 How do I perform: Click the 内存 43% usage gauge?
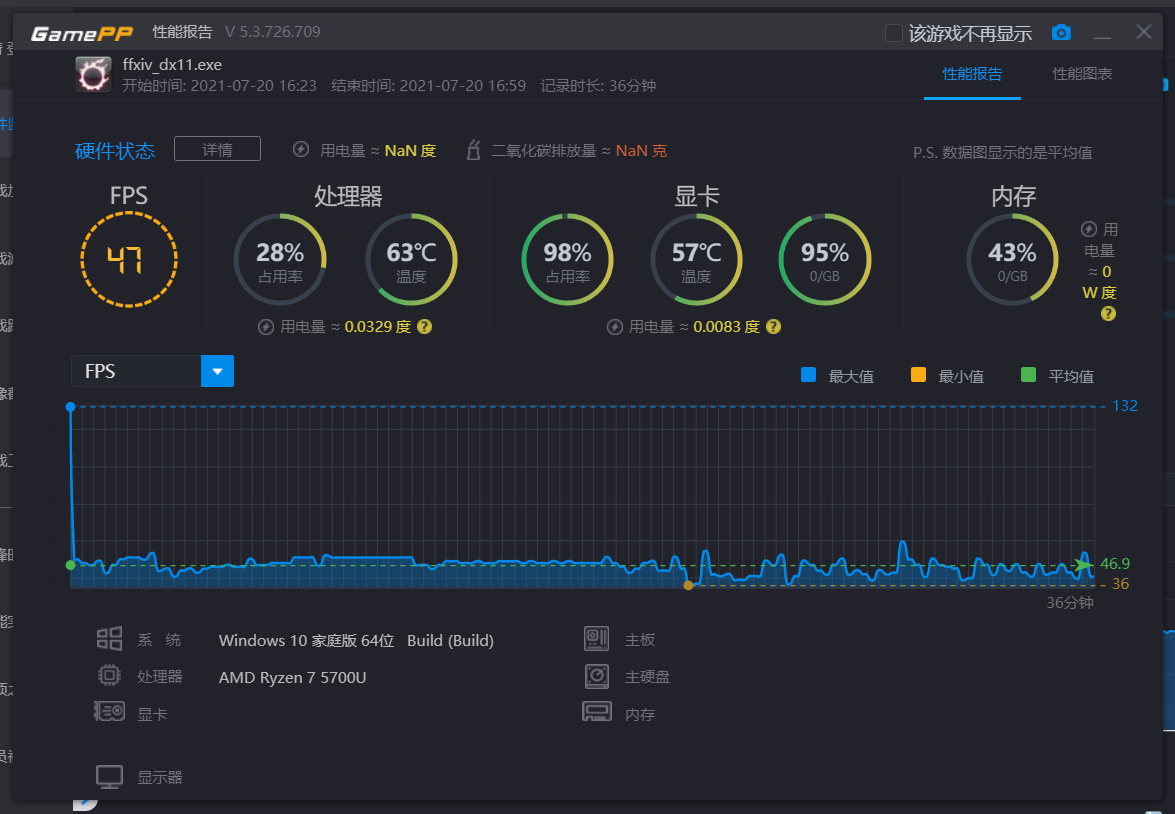click(1012, 259)
